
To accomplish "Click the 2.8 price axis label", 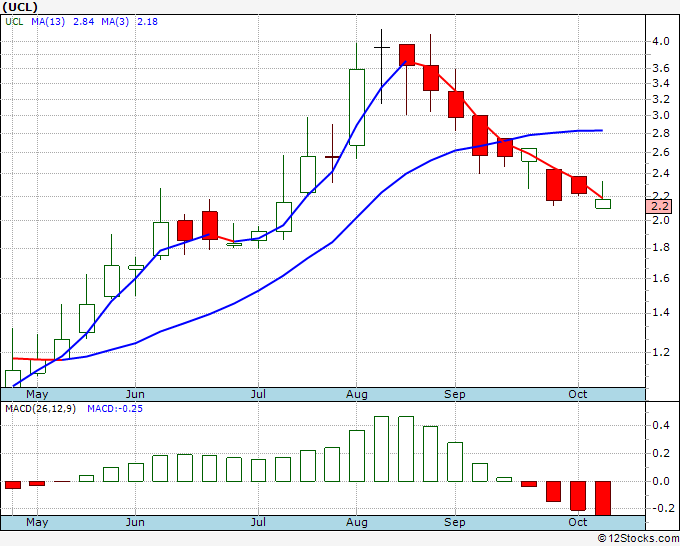I will click(x=661, y=134).
